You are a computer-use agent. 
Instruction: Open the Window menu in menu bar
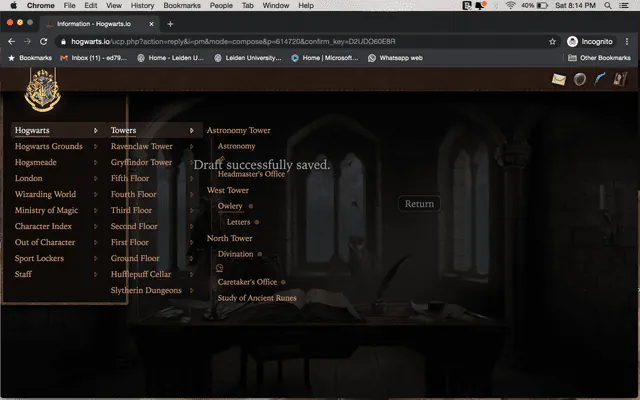pos(276,6)
